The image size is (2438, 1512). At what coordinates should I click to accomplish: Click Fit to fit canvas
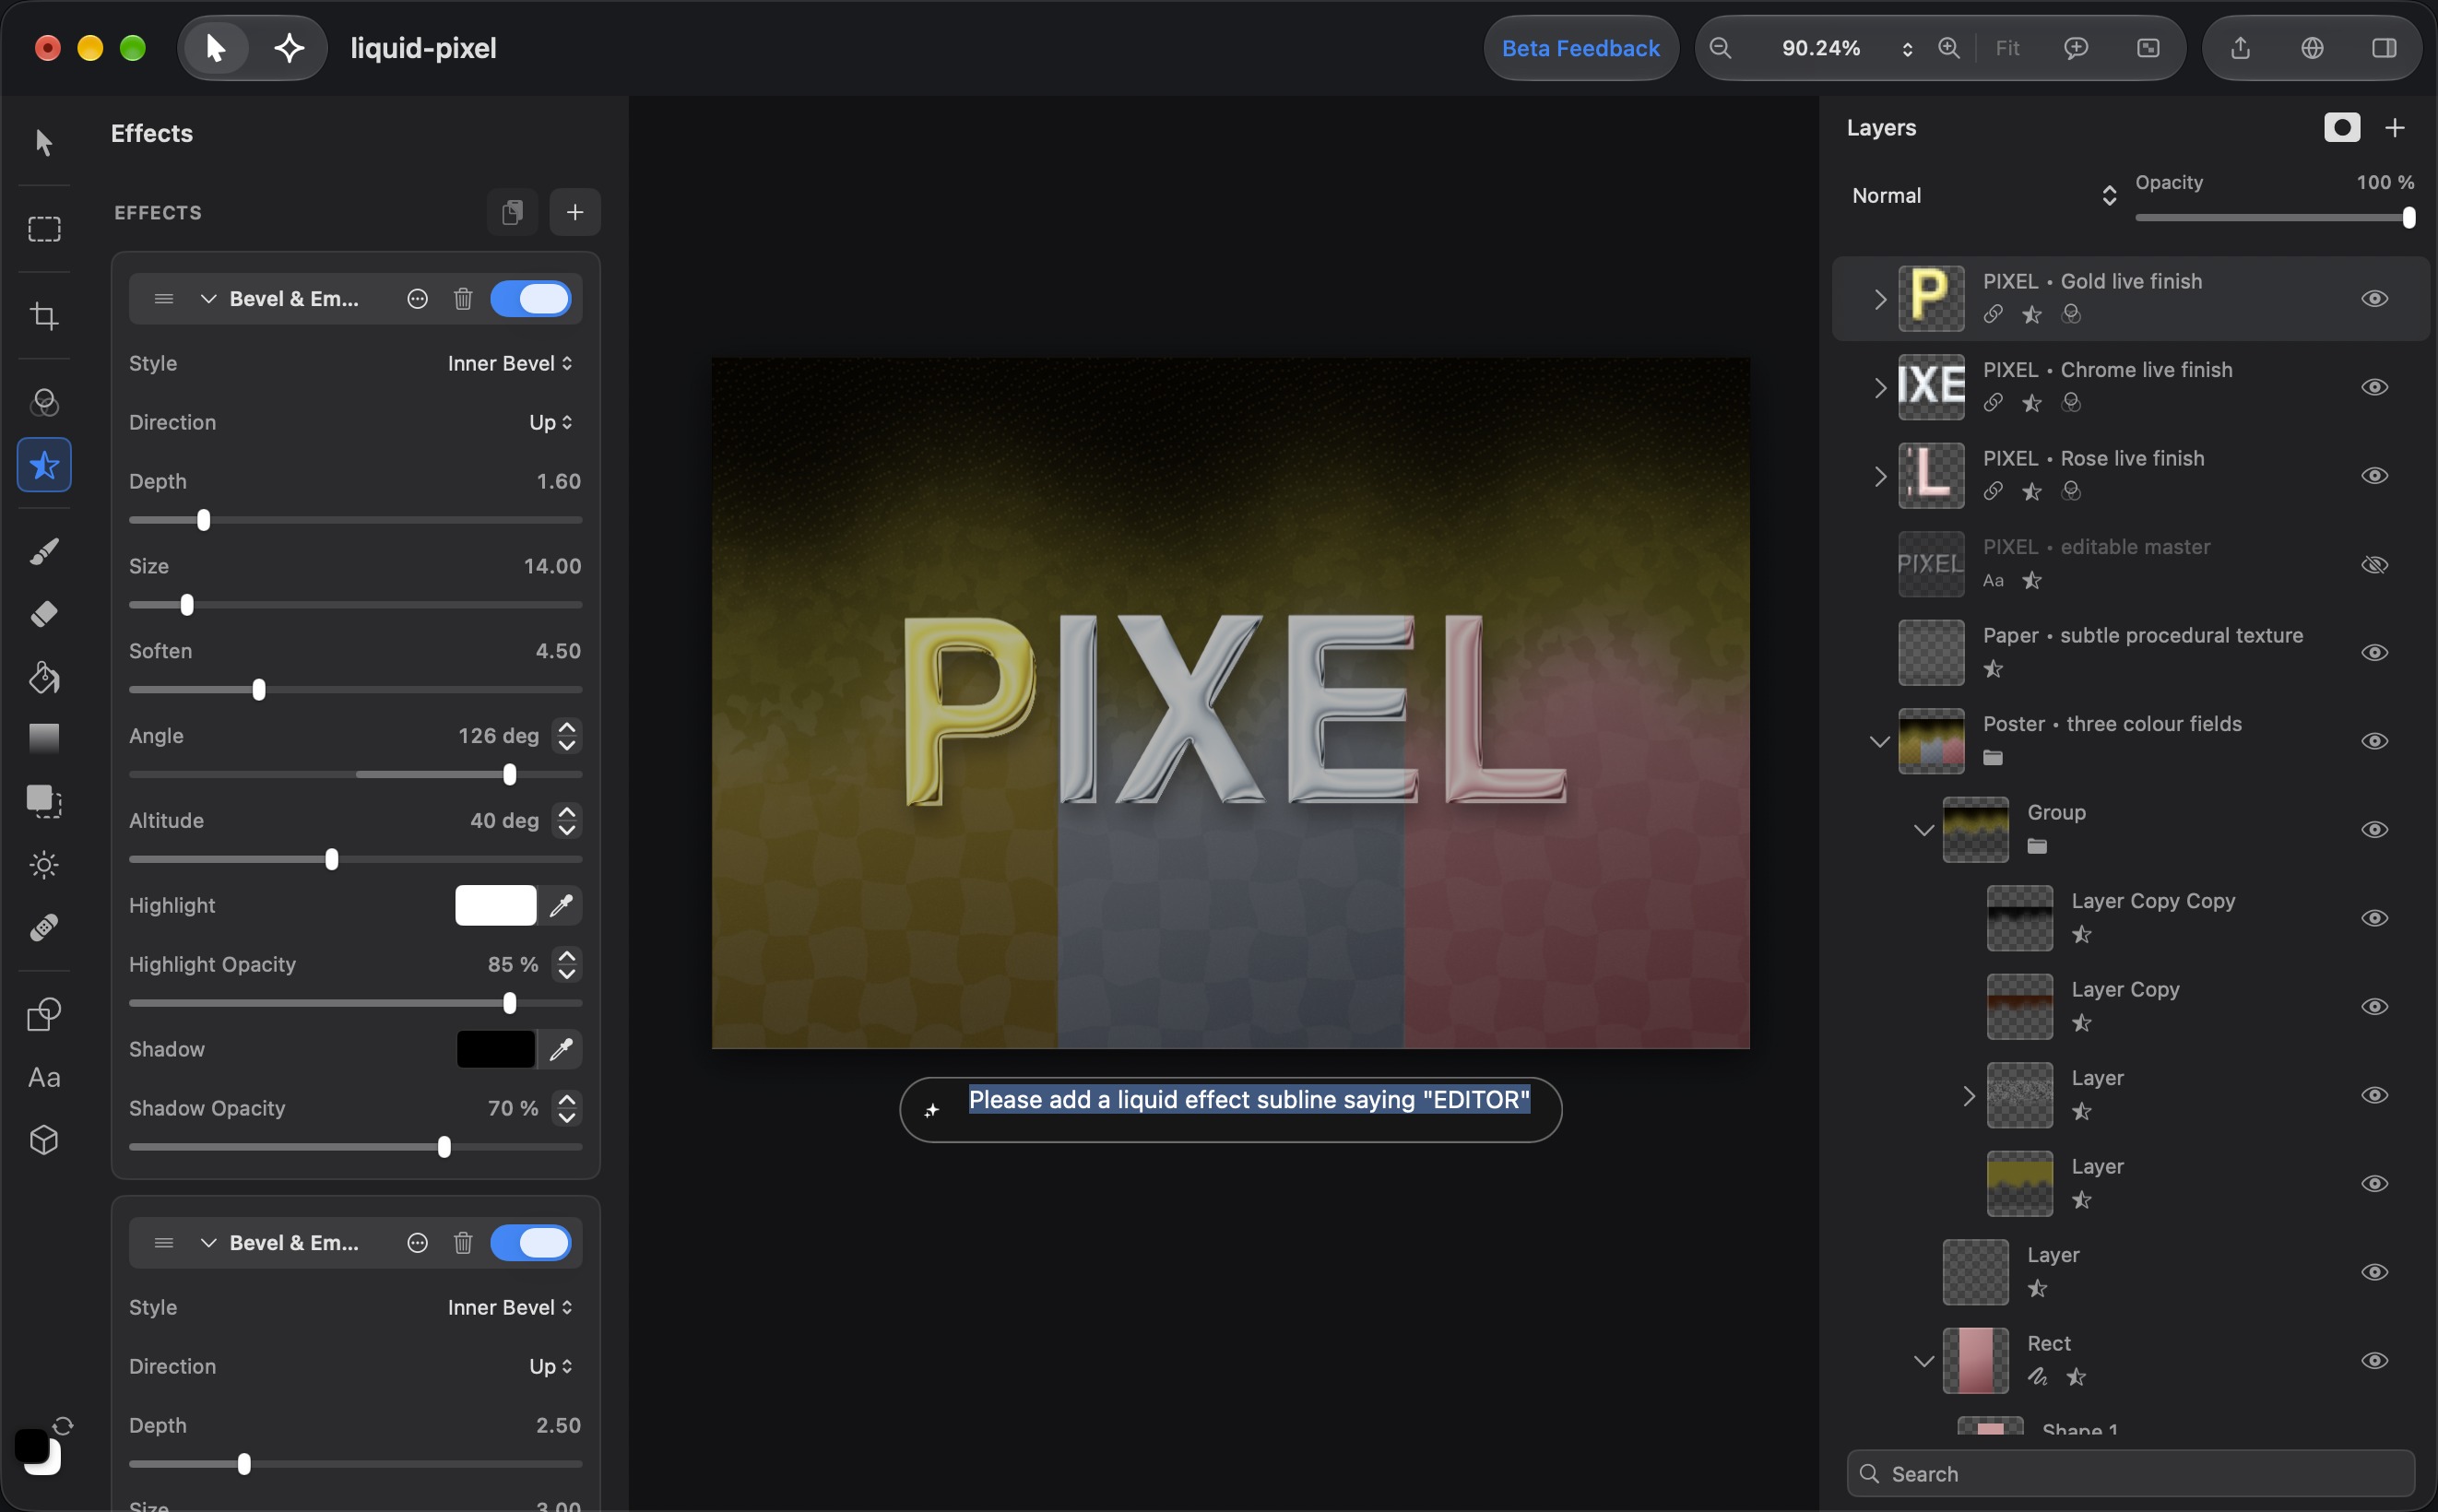[x=2007, y=48]
